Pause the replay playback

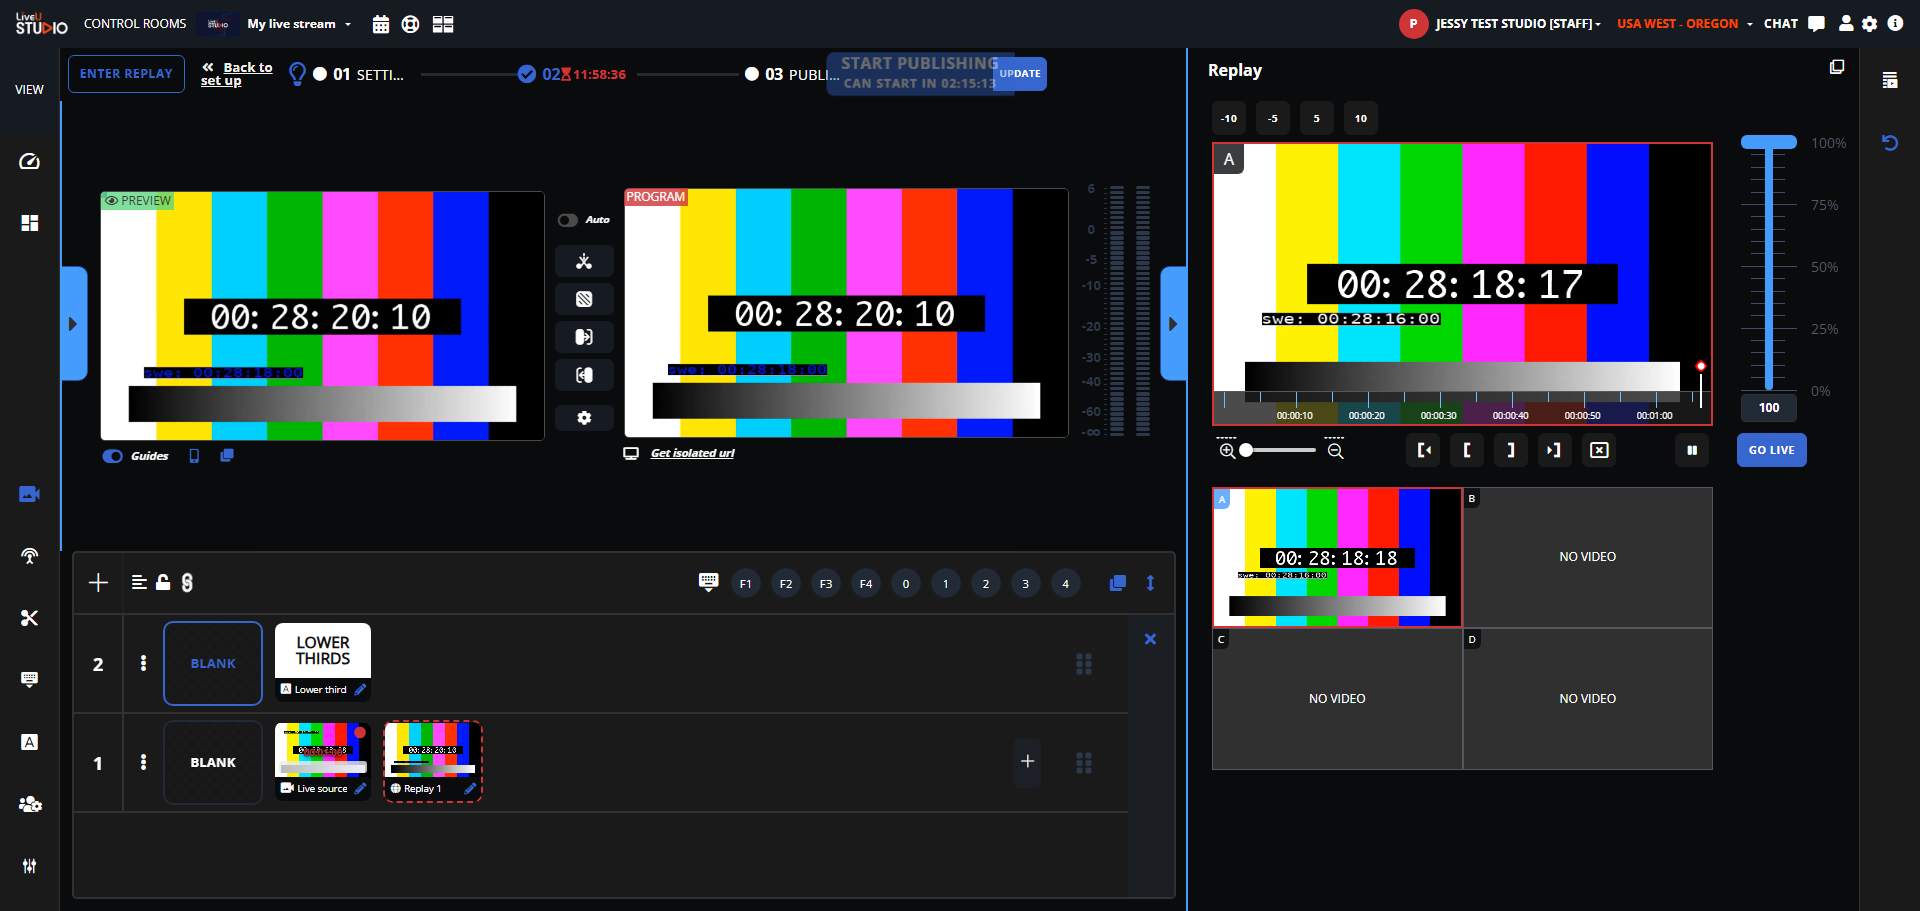(x=1692, y=450)
